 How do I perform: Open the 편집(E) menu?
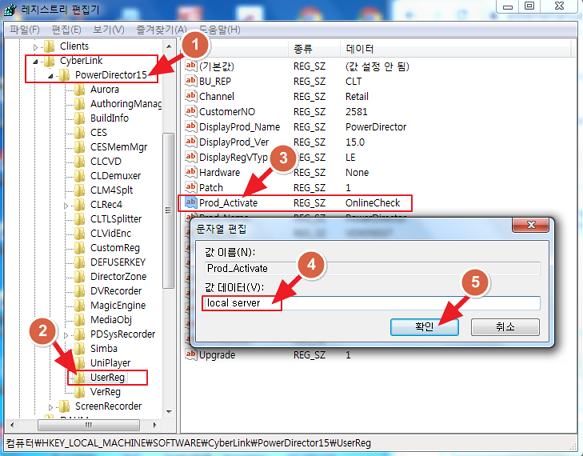coord(66,29)
